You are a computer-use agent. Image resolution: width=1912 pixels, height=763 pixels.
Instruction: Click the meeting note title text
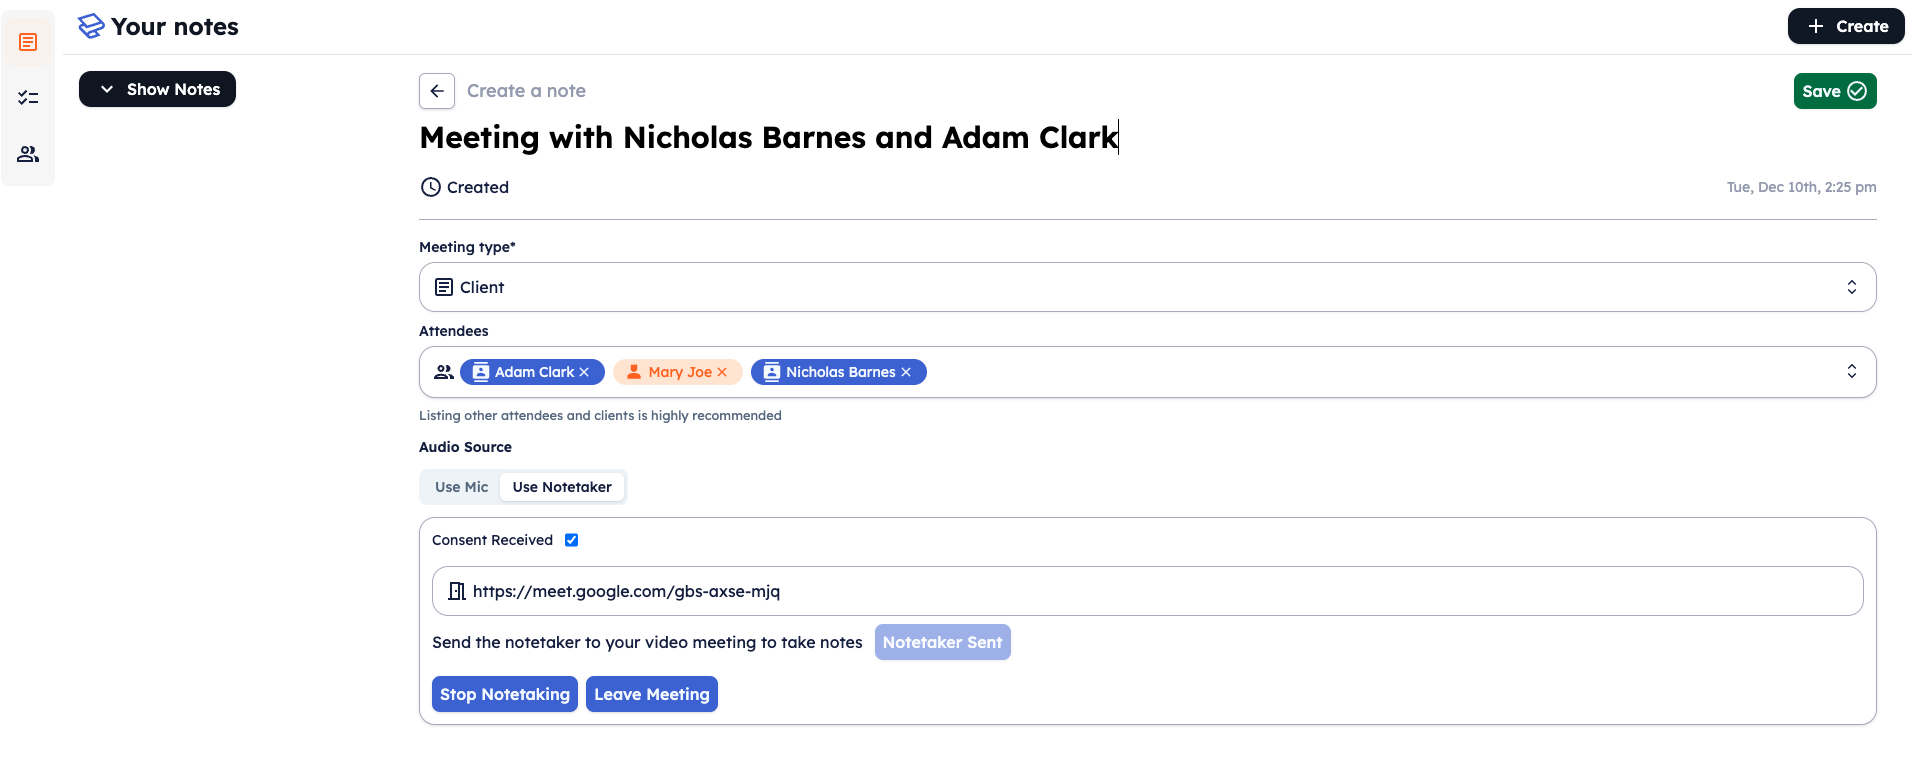coord(768,137)
